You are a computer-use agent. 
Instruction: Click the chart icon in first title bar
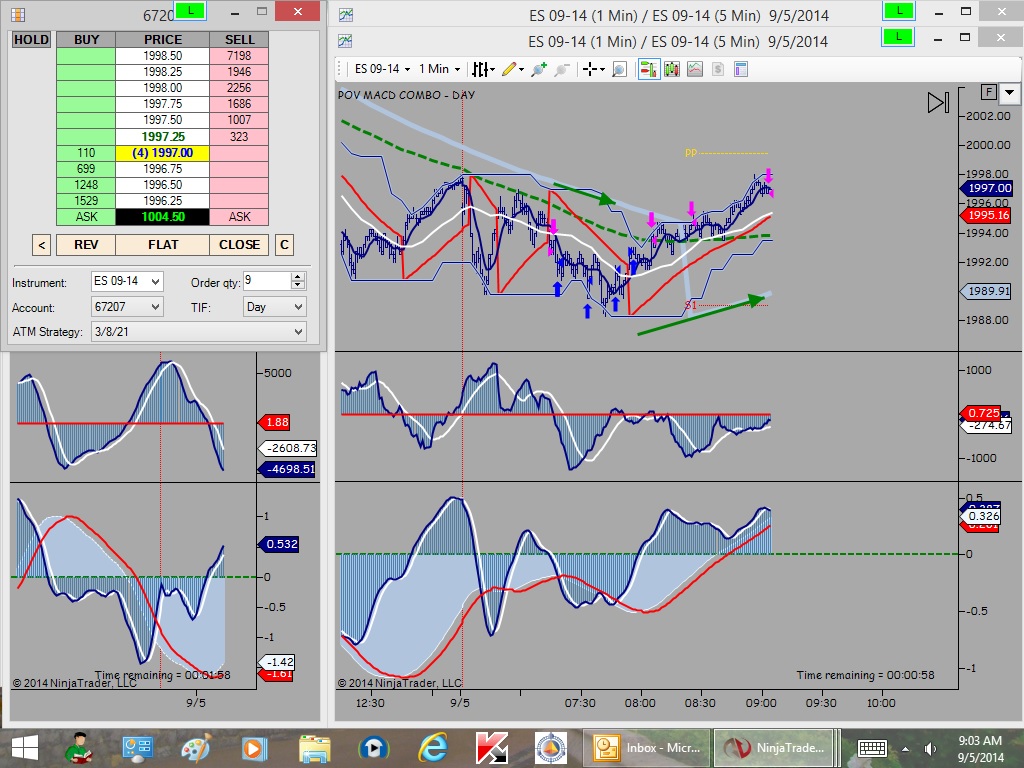coord(345,14)
